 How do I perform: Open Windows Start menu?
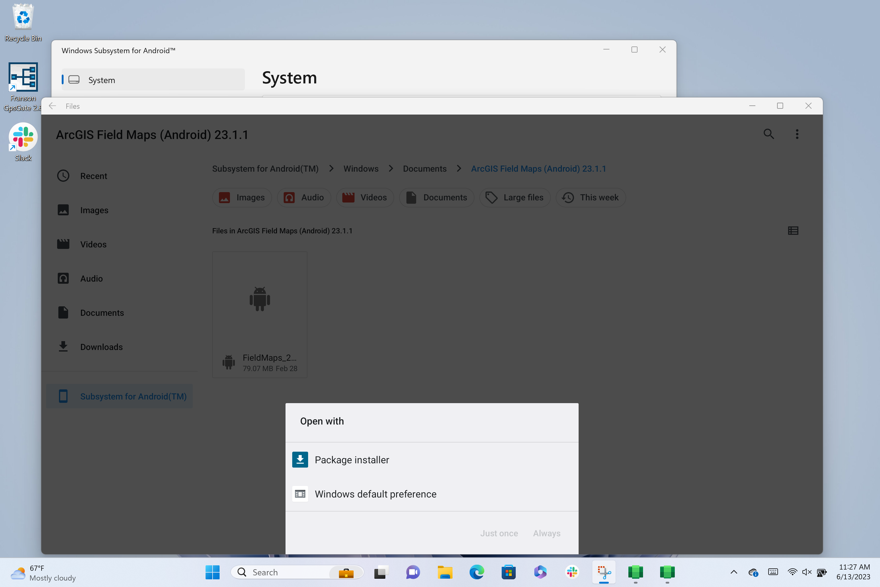(x=213, y=572)
